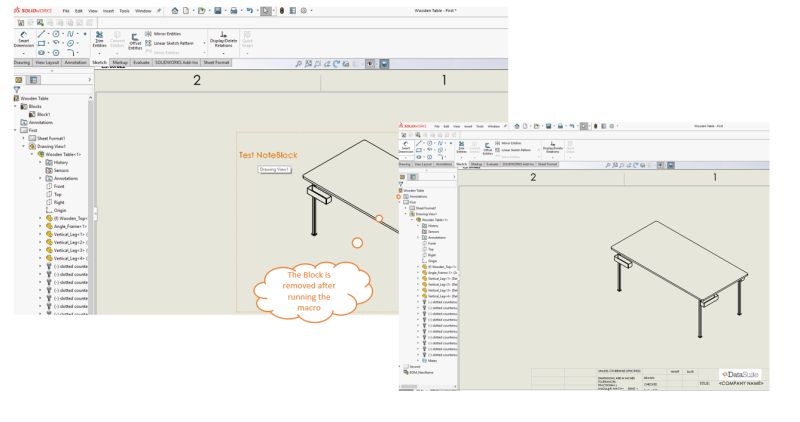Select Offset Entities tool in left window
This screenshot has height=422, width=800.
tap(135, 40)
